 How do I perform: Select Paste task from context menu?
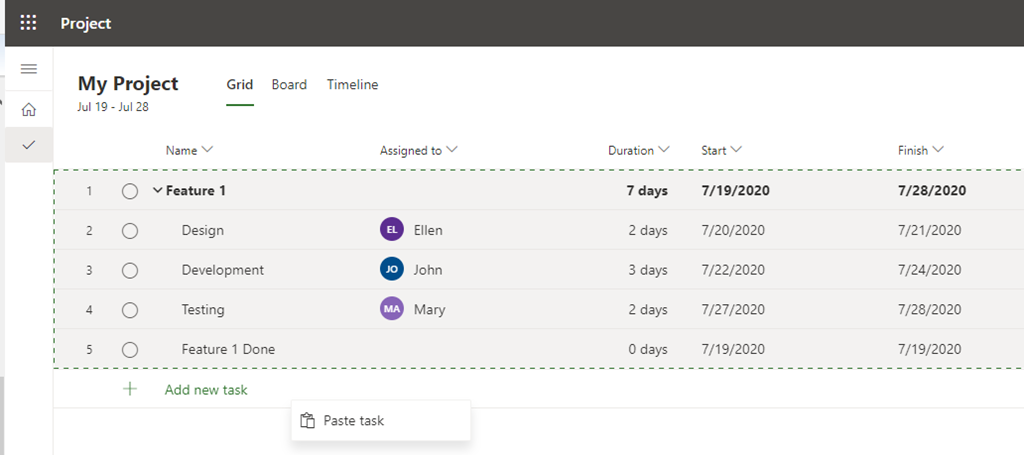[x=353, y=421]
